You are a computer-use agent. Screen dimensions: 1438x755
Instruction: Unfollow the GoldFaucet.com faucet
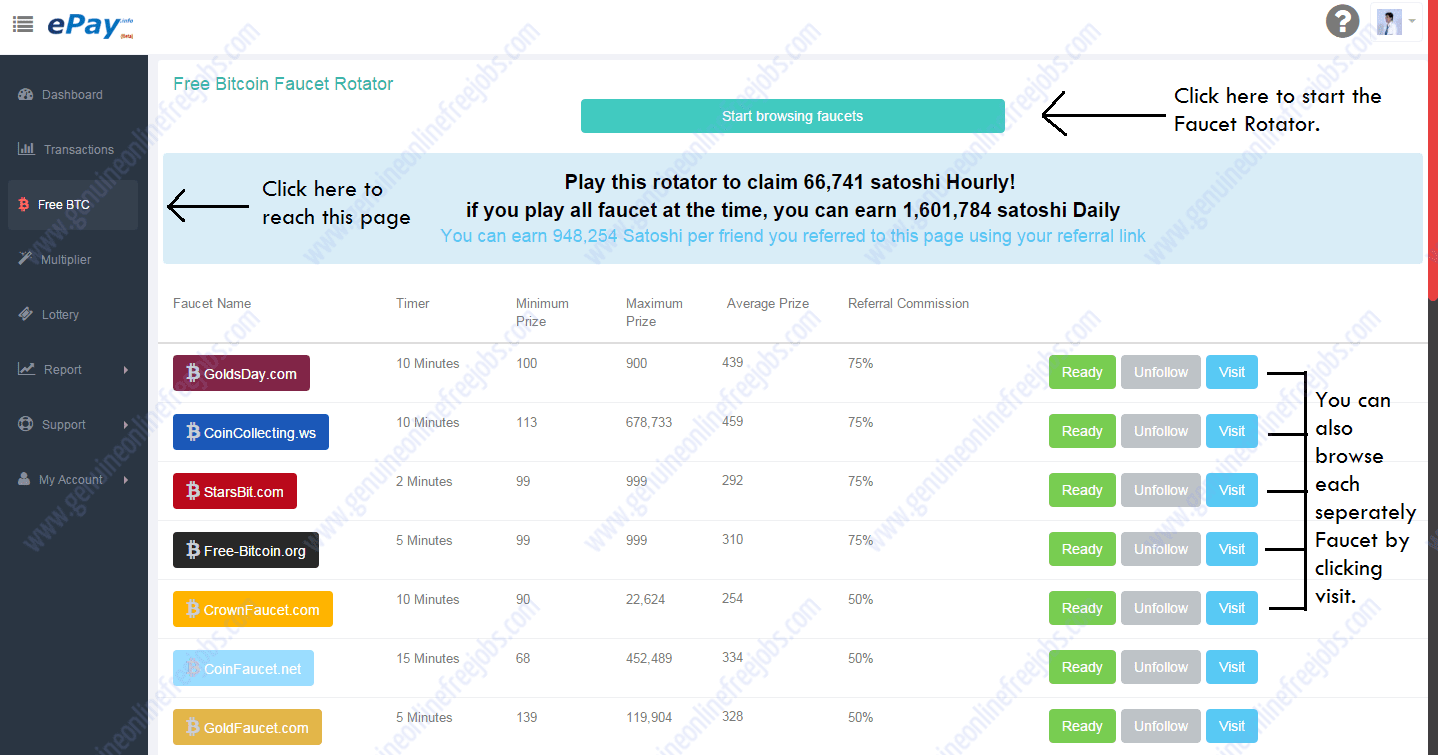(1161, 726)
